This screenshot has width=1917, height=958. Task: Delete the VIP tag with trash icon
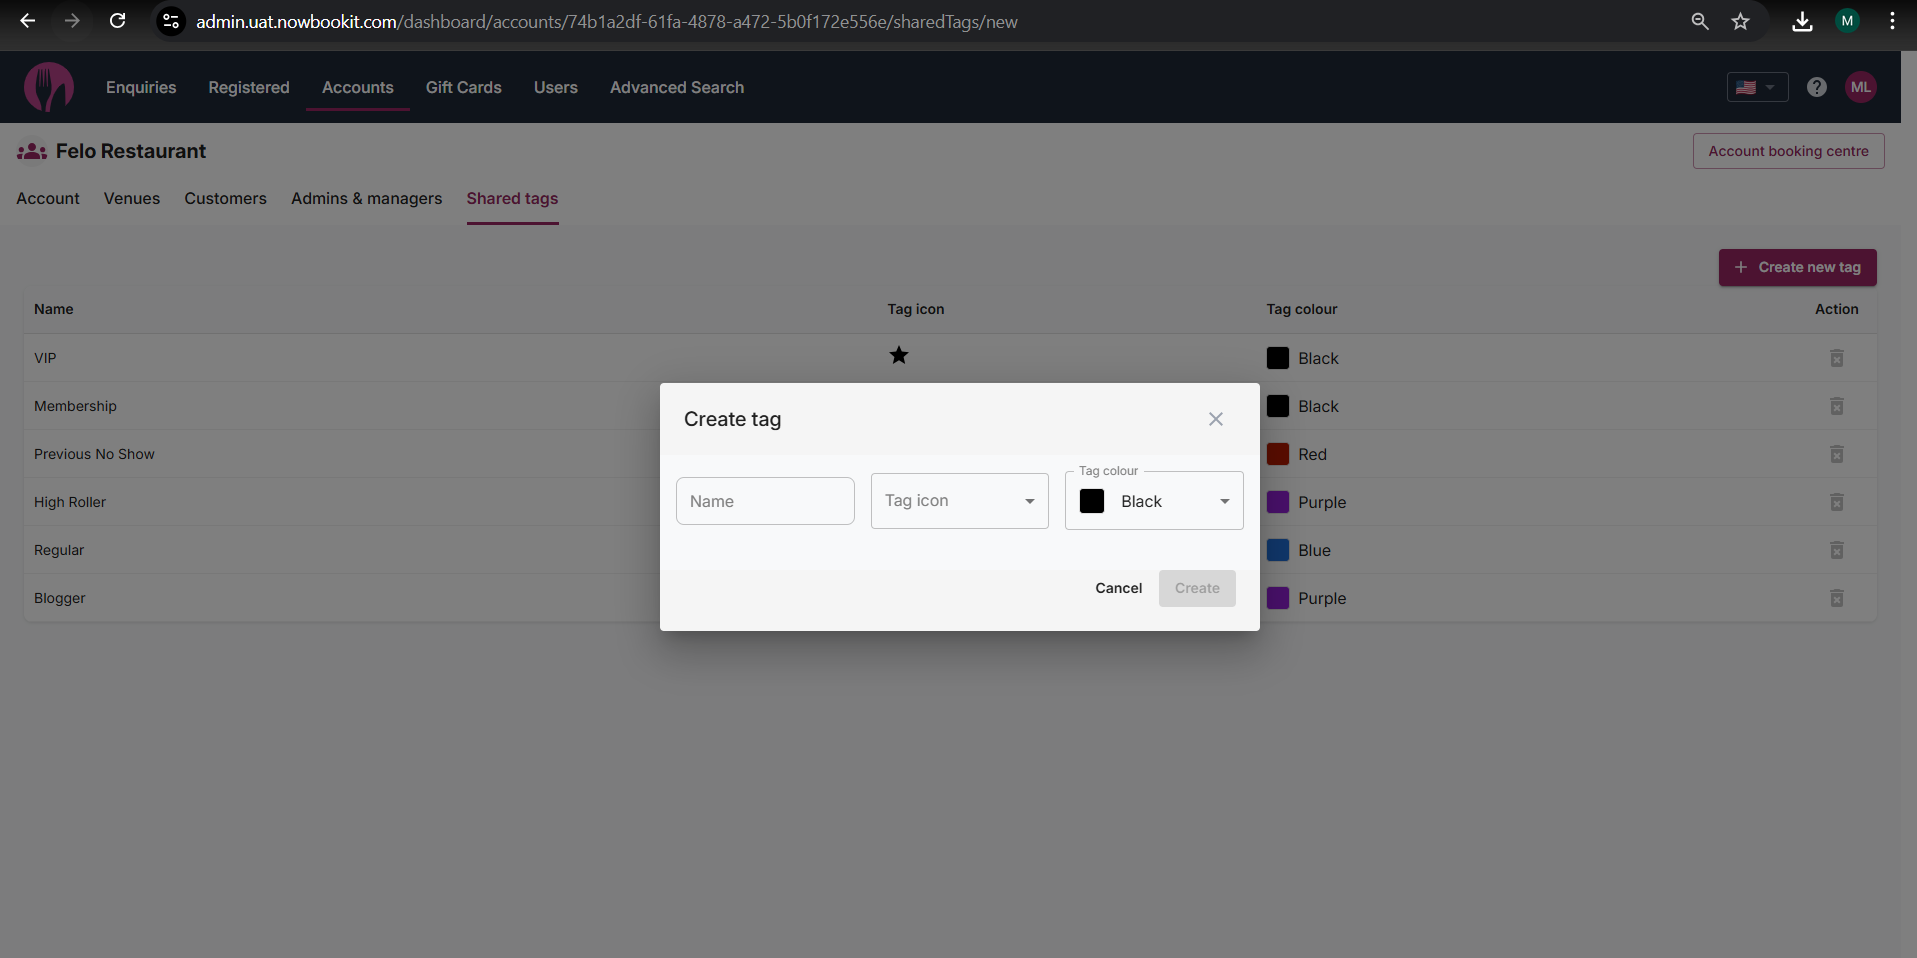(x=1836, y=358)
